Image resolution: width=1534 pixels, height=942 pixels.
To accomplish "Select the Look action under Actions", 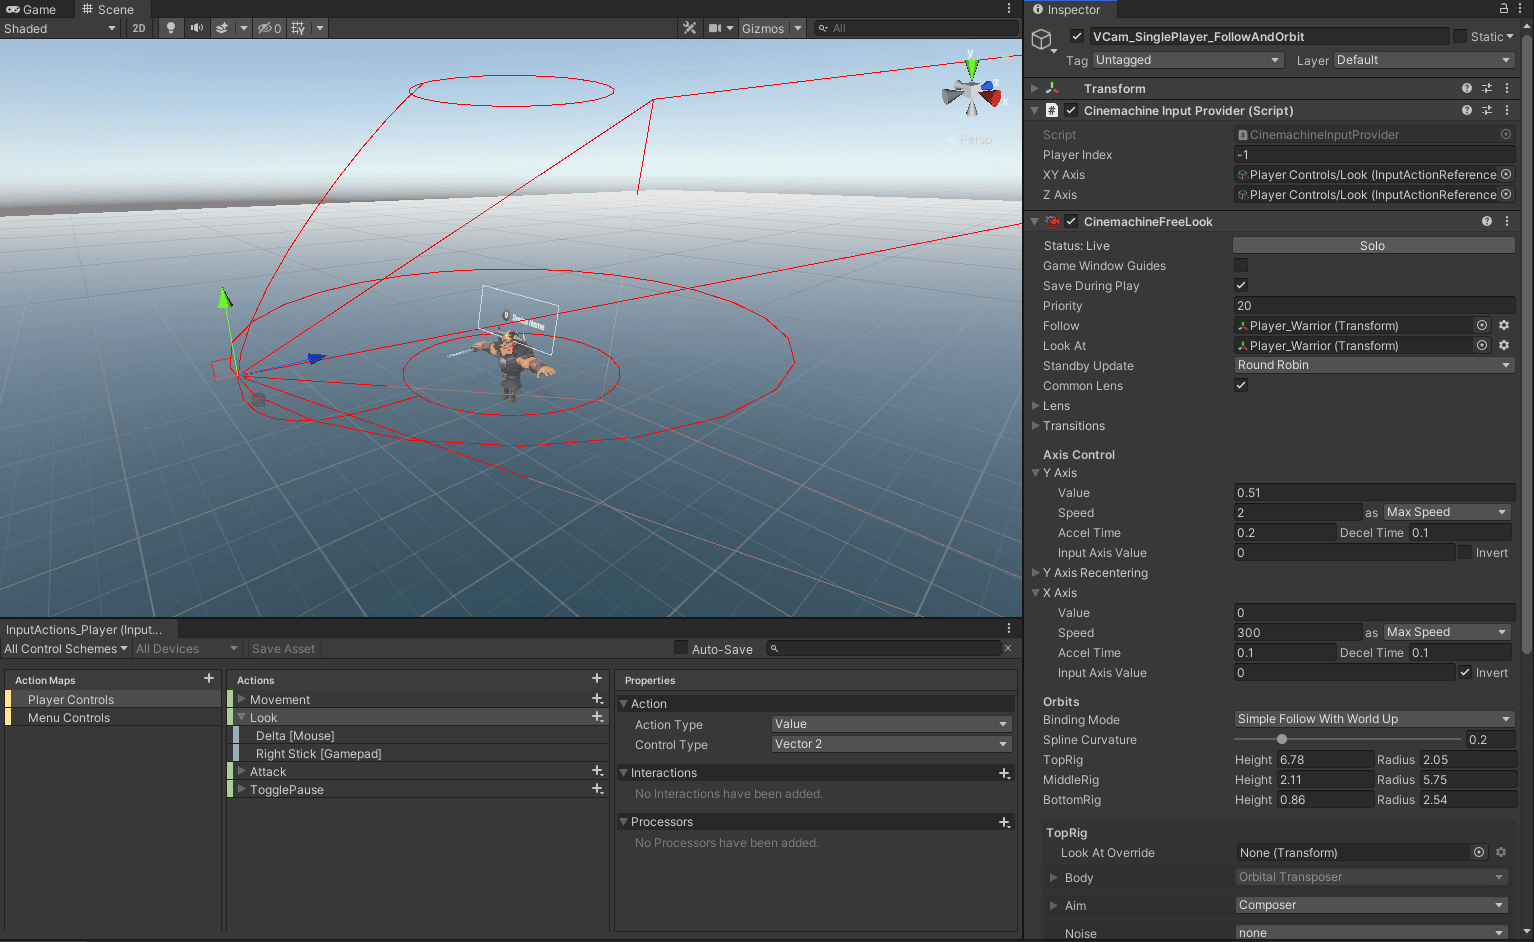I will pyautogui.click(x=263, y=717).
